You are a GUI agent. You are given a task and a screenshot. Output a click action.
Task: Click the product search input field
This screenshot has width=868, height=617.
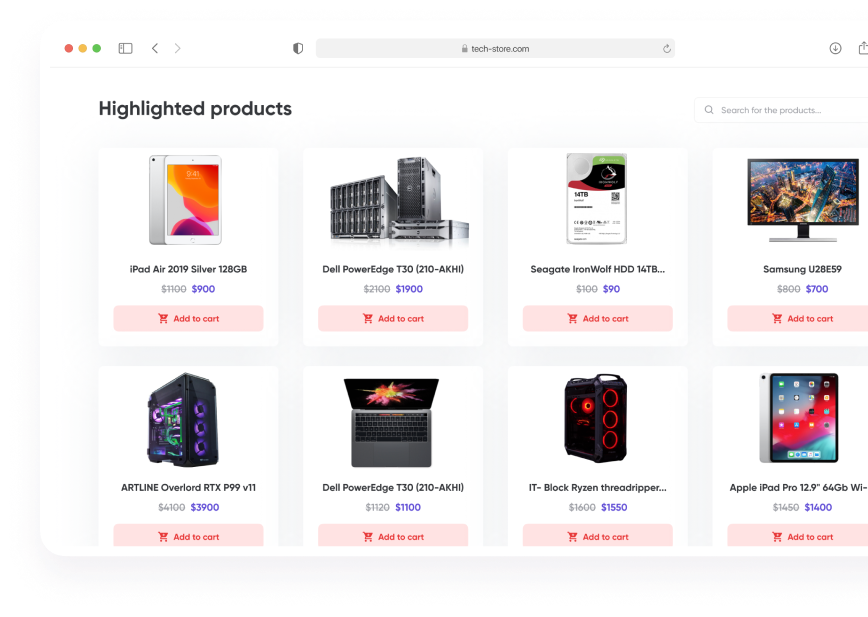[781, 110]
